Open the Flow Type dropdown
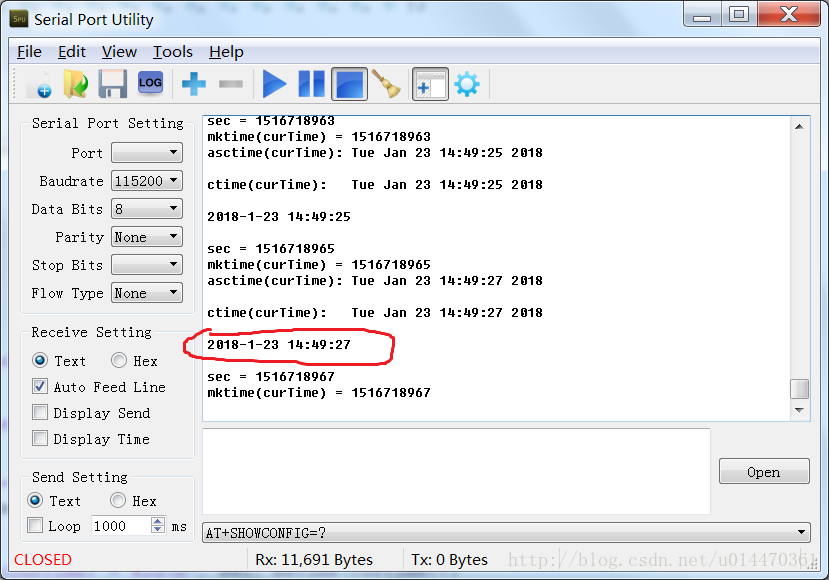The image size is (829, 580). [147, 293]
